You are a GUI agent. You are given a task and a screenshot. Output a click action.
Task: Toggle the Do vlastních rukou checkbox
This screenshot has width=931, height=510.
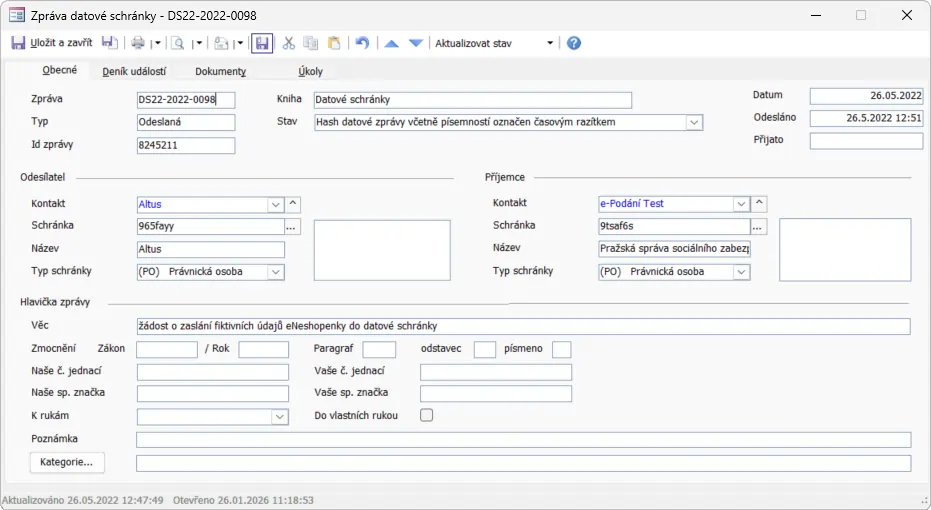(427, 415)
